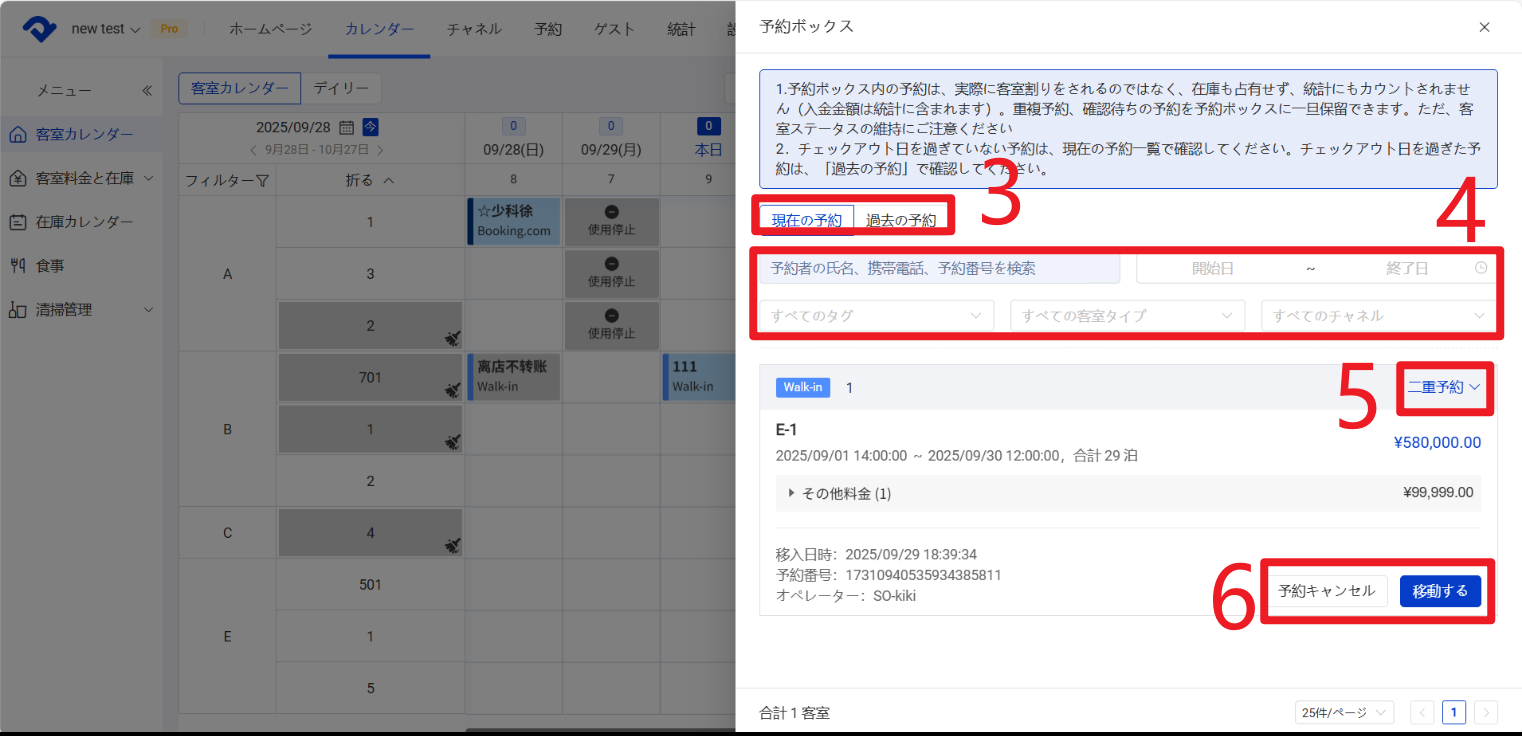Click the 今 today icon button
The height and width of the screenshot is (736, 1522).
(x=371, y=127)
